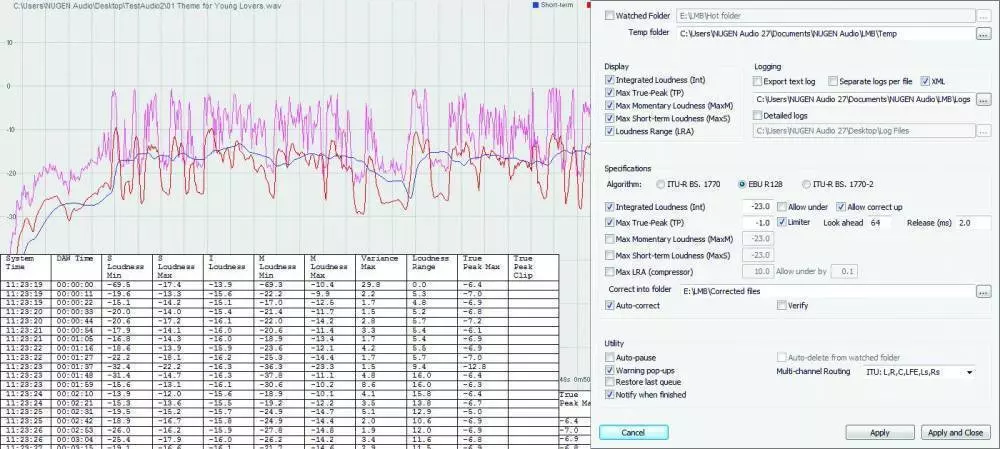Check the Verify option
Screen dimensions: 1000x449
click(x=781, y=305)
